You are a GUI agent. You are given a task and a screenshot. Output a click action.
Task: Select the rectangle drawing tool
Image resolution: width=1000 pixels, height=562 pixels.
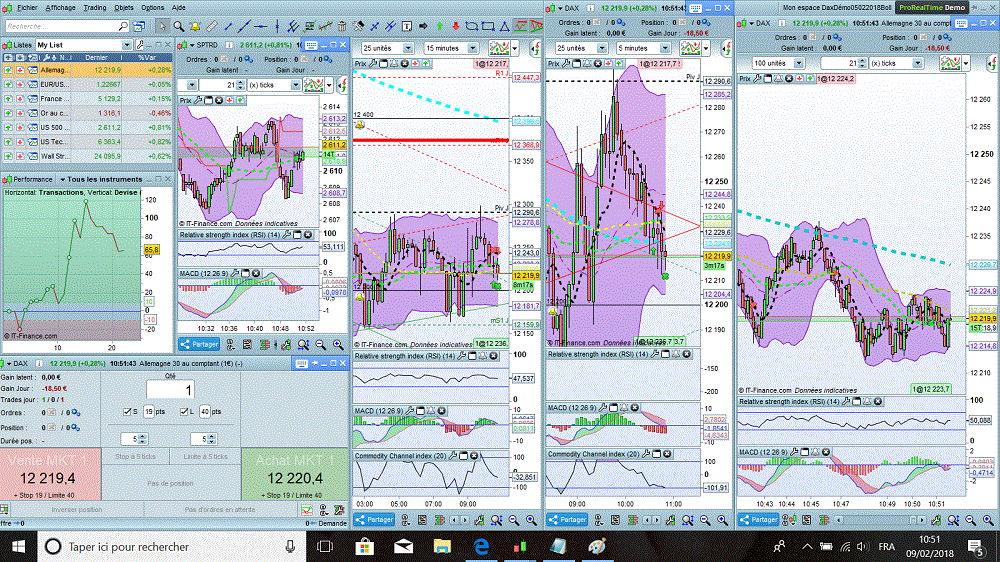pos(488,26)
